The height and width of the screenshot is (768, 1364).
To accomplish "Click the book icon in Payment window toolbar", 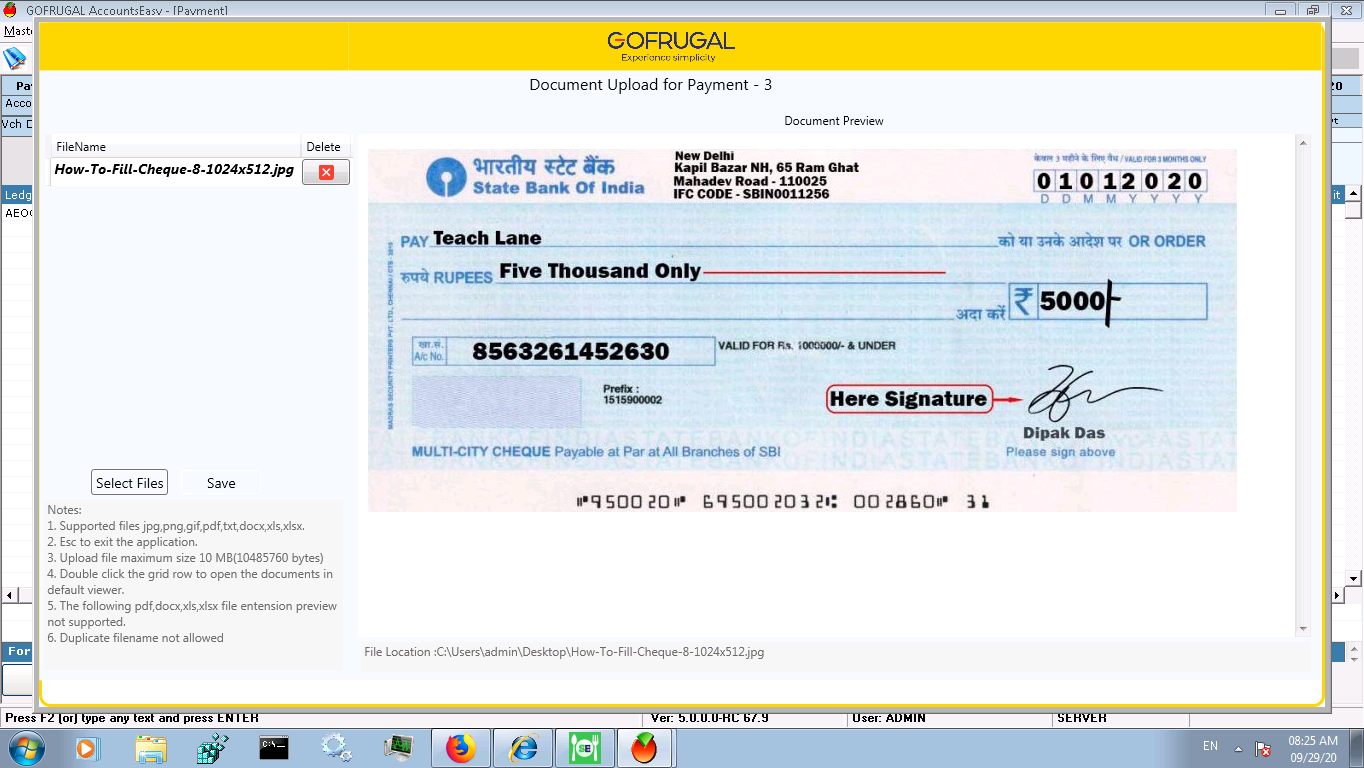I will (x=15, y=58).
